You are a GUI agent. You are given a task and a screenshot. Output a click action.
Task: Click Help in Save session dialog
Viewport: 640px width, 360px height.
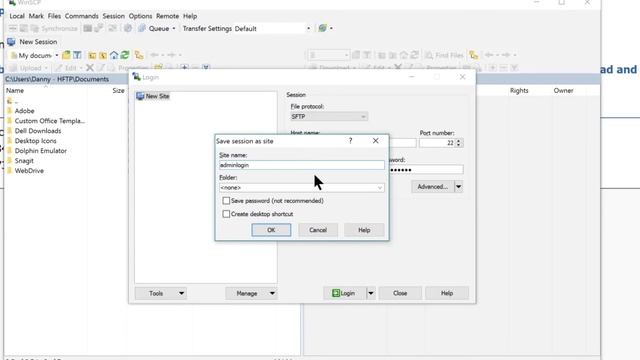[x=364, y=230]
